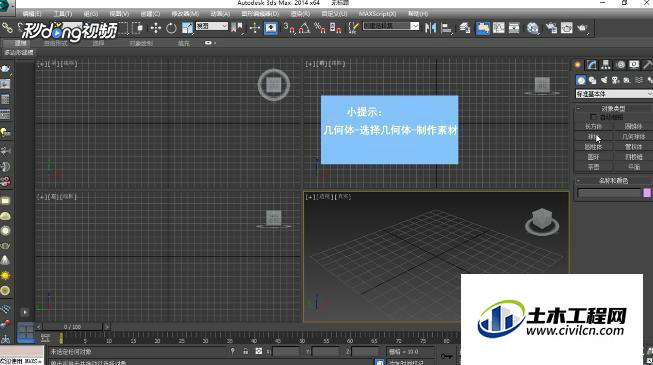This screenshot has width=653, height=365.
Task: Open the Edit (E) menu
Action: [32, 14]
